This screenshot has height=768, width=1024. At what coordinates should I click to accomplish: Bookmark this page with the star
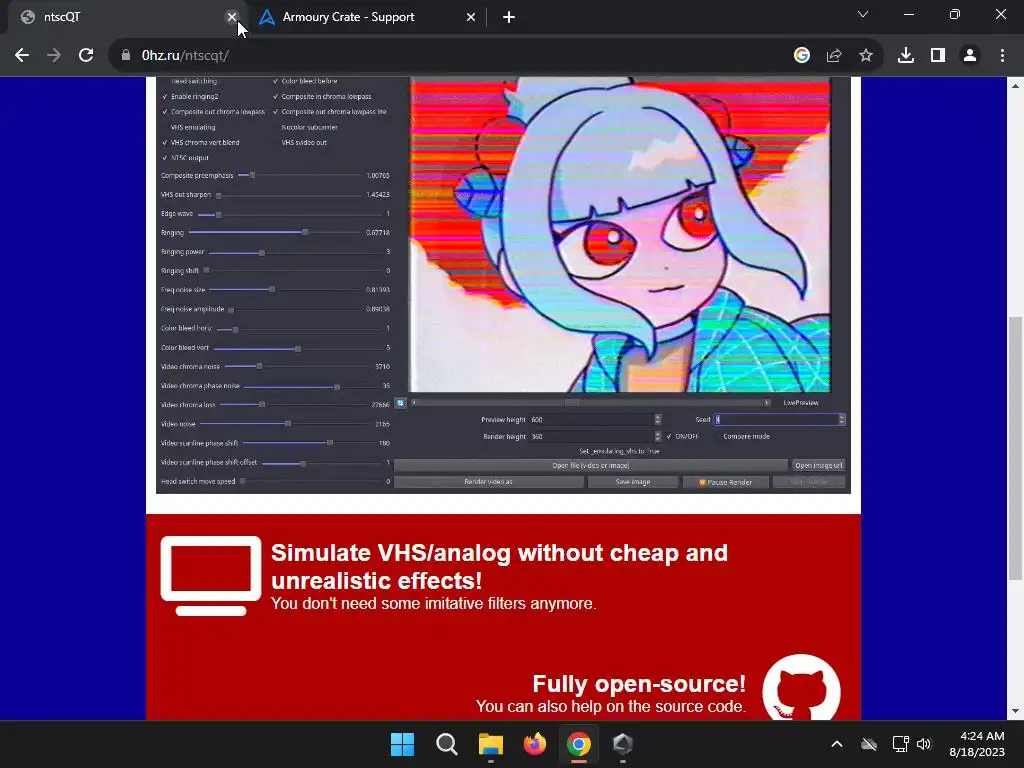pyautogui.click(x=866, y=56)
